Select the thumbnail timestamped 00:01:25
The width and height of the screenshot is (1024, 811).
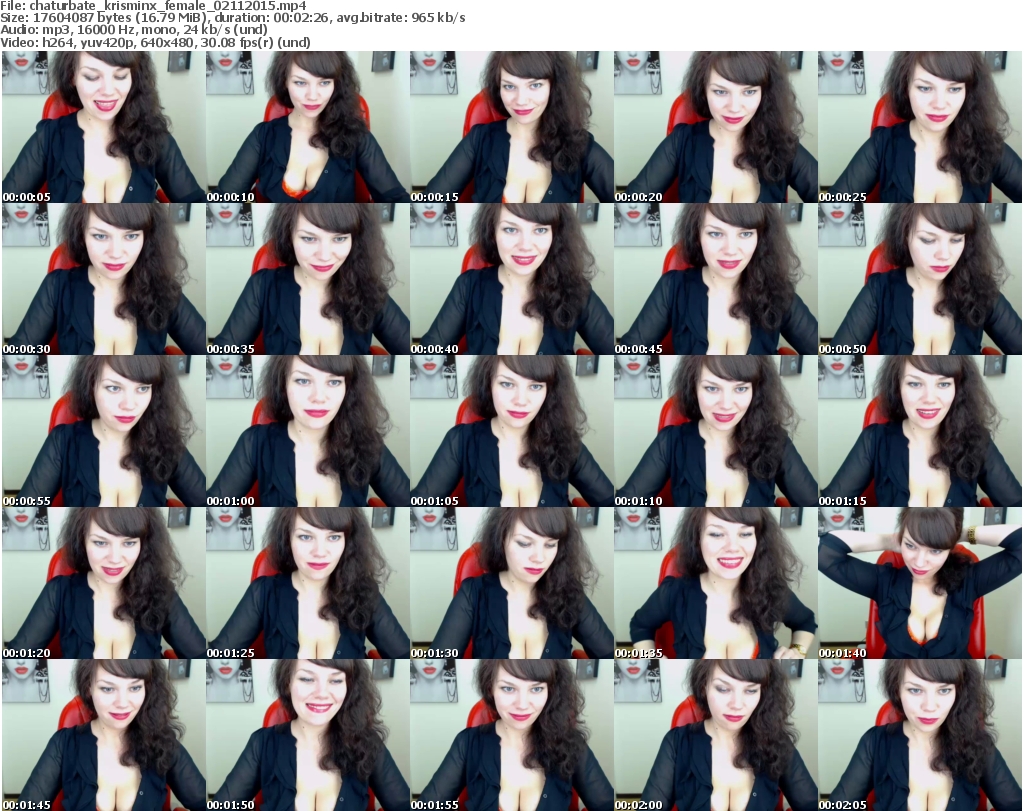(x=308, y=583)
